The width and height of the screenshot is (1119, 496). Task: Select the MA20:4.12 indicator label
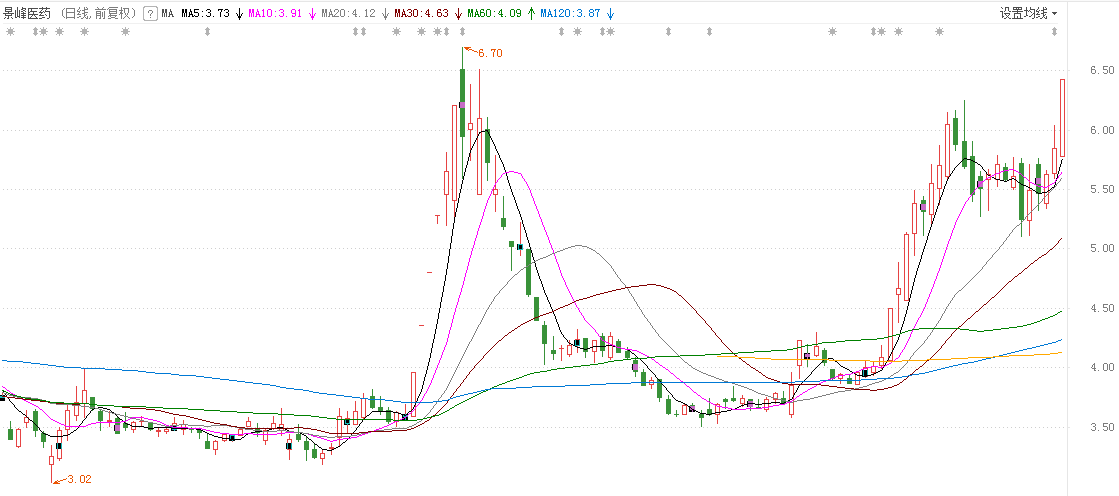[x=349, y=14]
